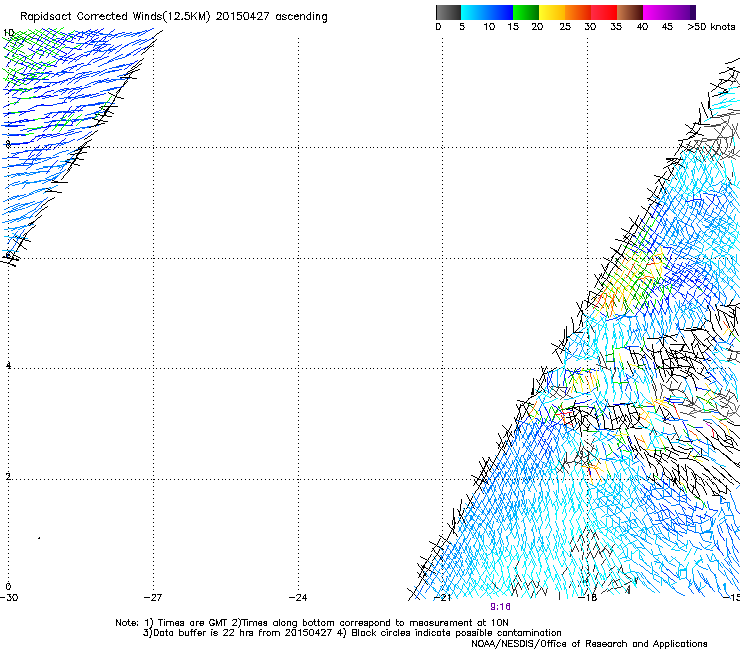This screenshot has width=740, height=650.
Task: Click the '-27' longitude axis label
Action: [x=153, y=598]
